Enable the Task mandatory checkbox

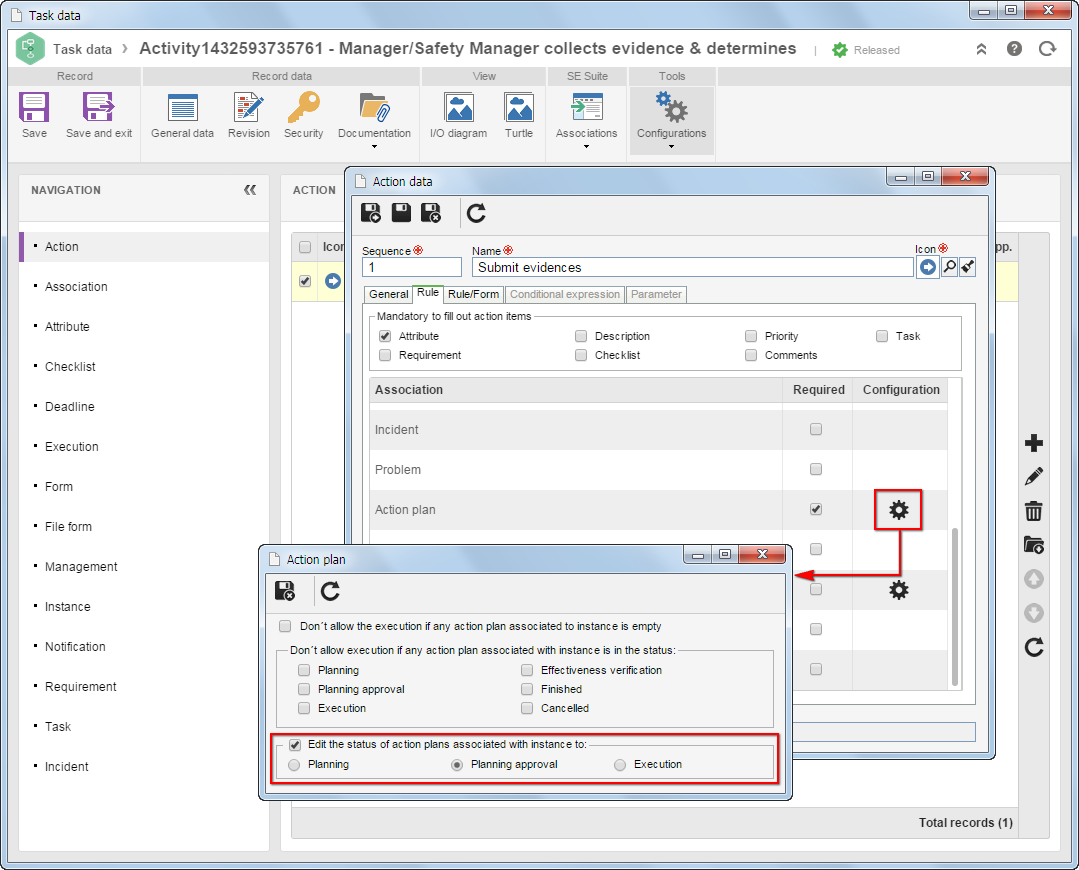(882, 336)
